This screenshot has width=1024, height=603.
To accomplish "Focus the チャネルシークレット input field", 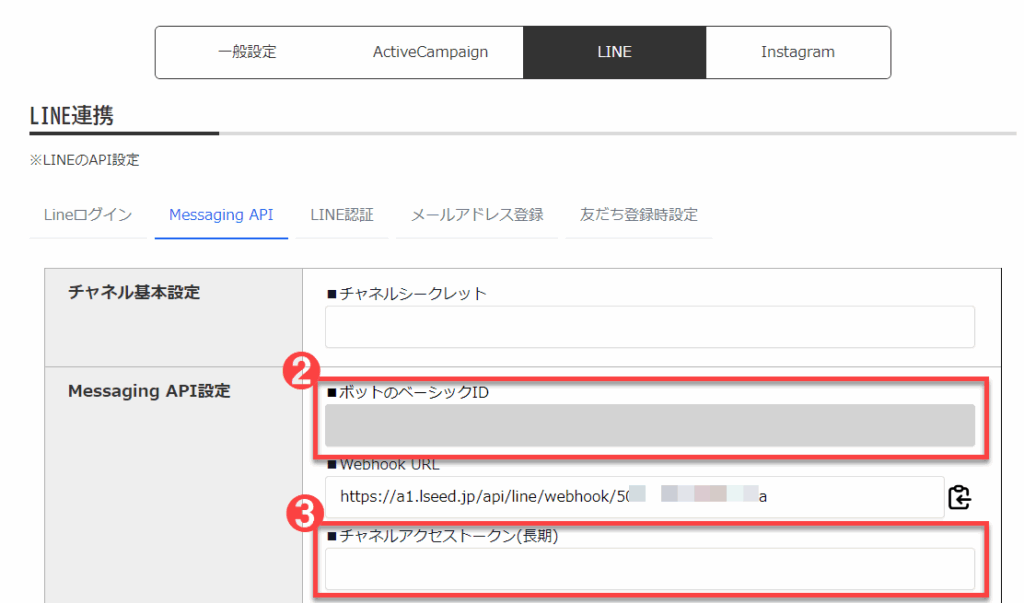I will [x=649, y=327].
